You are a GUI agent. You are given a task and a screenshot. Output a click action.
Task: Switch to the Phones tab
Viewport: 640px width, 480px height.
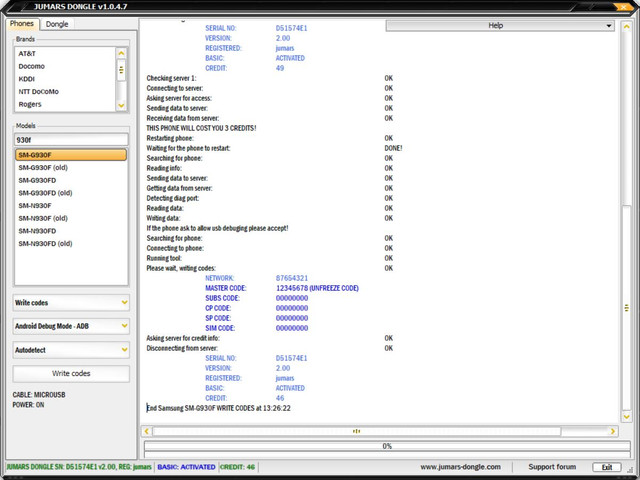(x=22, y=24)
